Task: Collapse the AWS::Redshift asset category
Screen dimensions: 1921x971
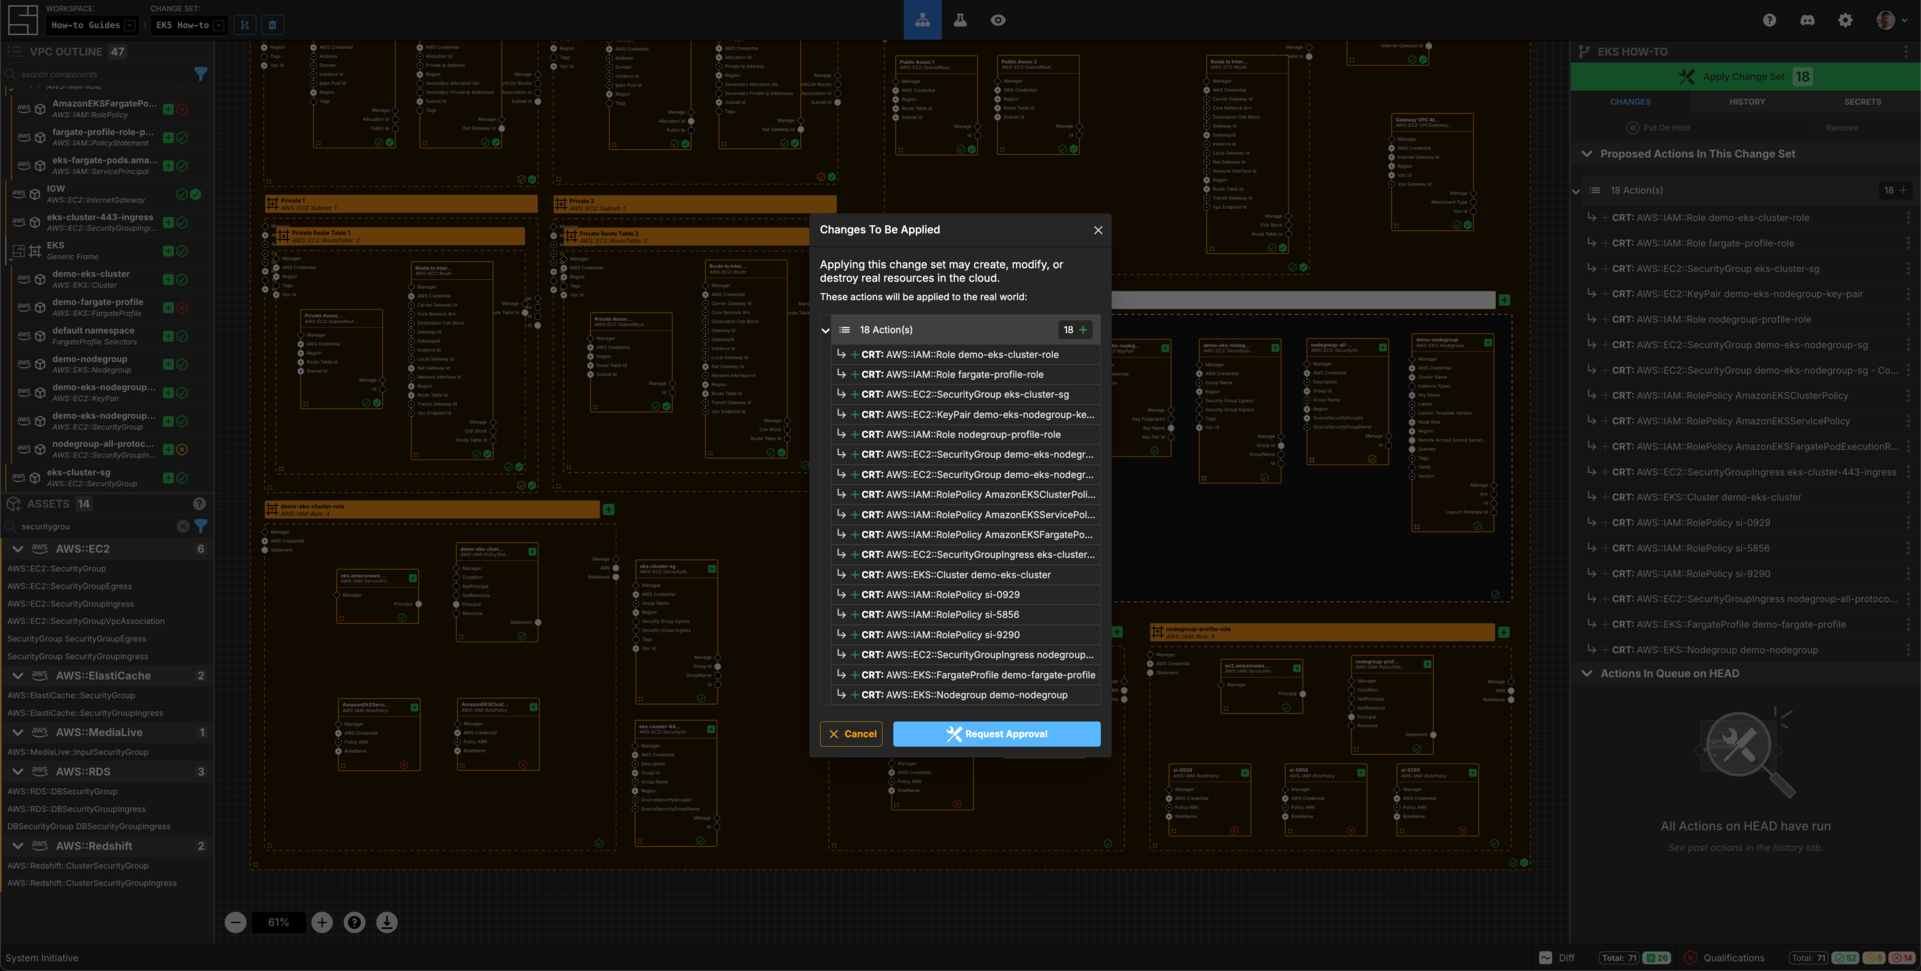Action: pyautogui.click(x=18, y=846)
